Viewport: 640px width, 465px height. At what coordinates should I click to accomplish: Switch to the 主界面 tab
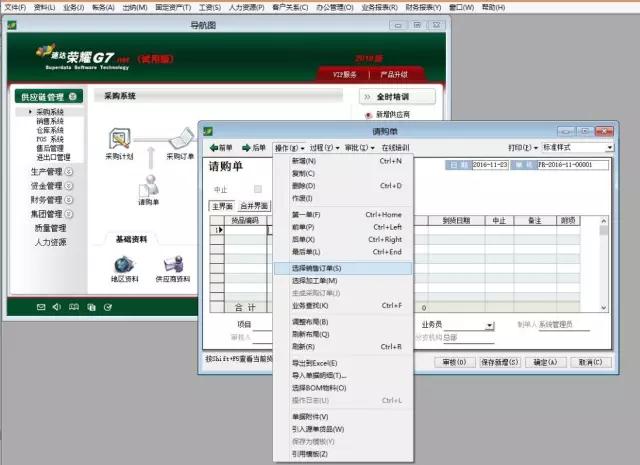point(222,206)
